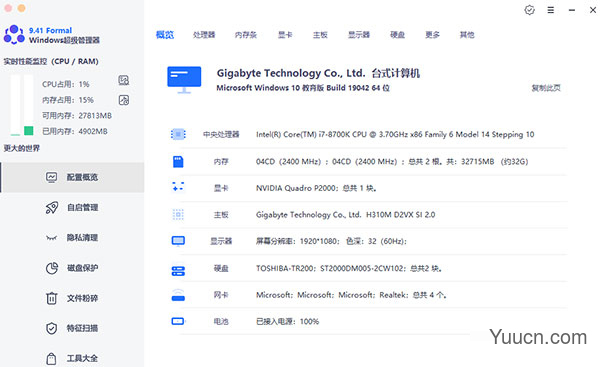Open 磁盘保护 disk protection
This screenshot has height=367, width=600.
[73, 268]
